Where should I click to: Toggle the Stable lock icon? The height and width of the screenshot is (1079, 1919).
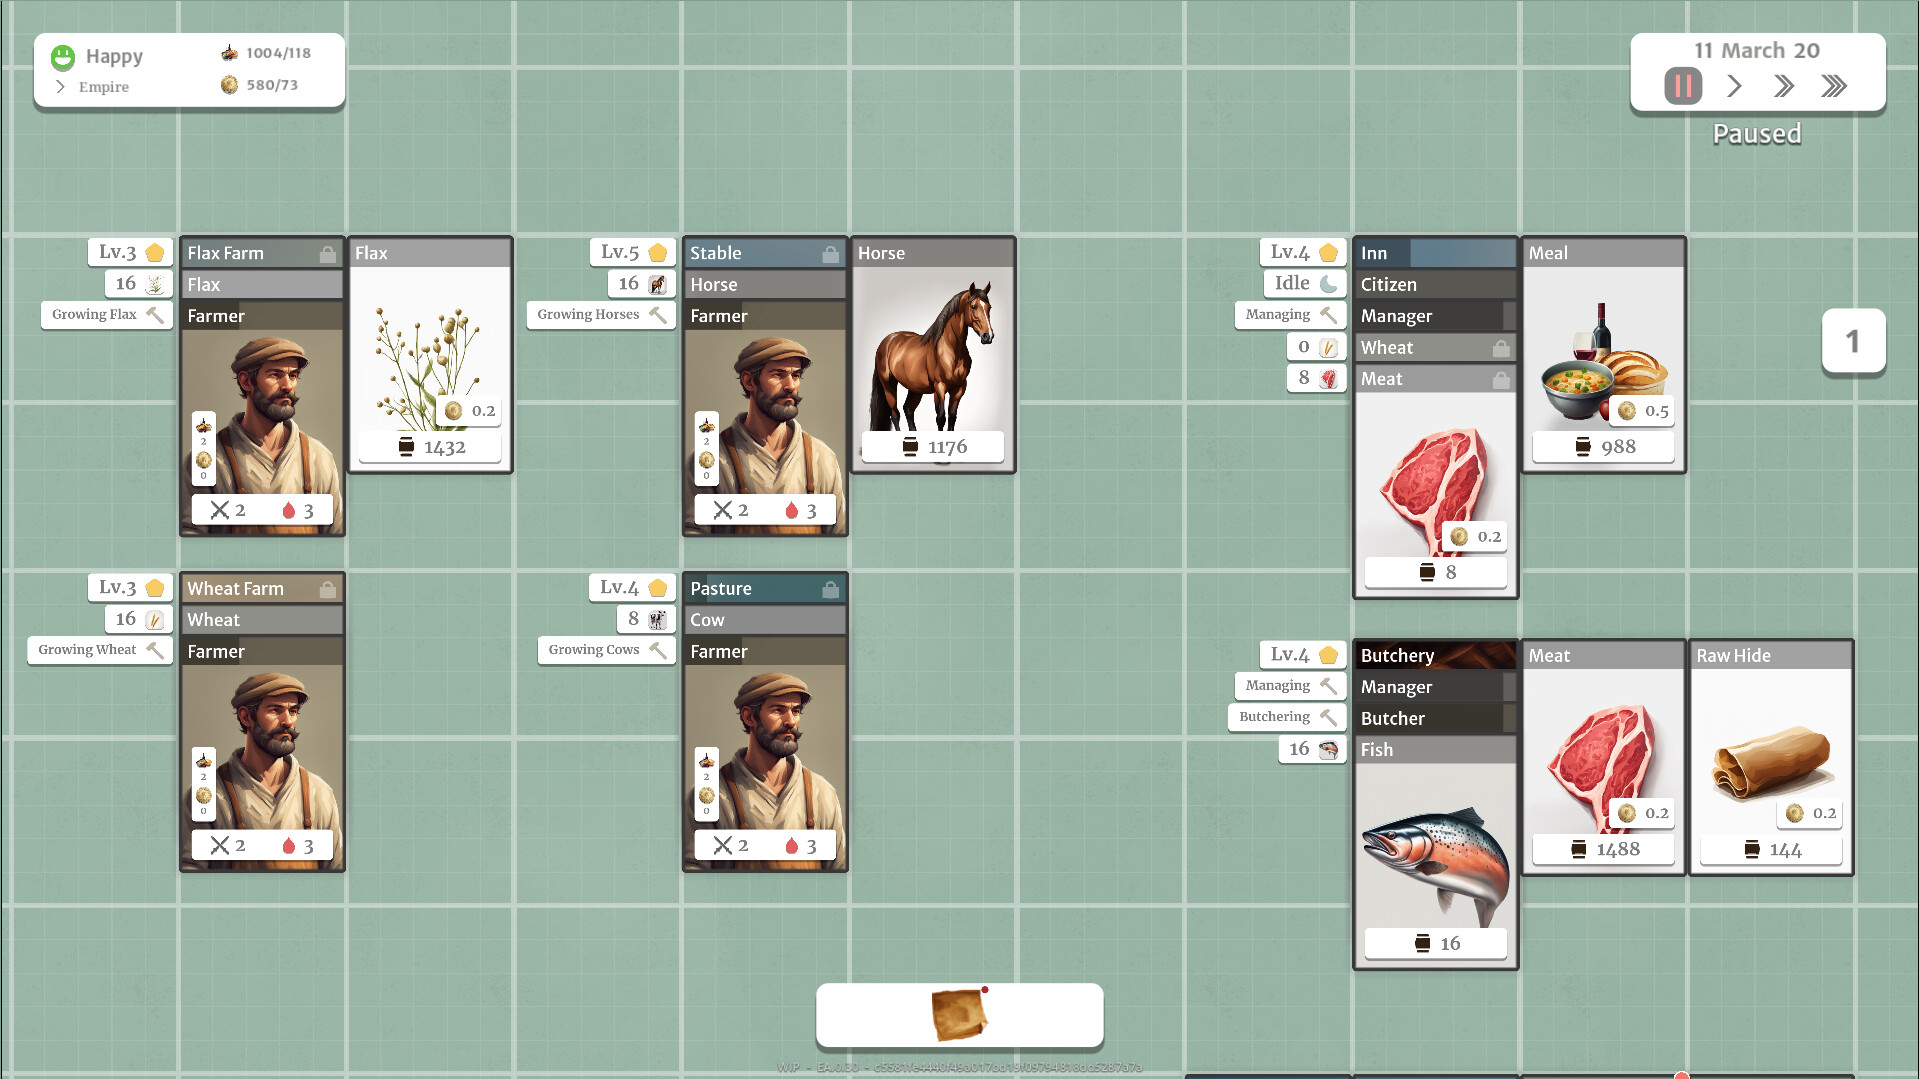coord(830,254)
